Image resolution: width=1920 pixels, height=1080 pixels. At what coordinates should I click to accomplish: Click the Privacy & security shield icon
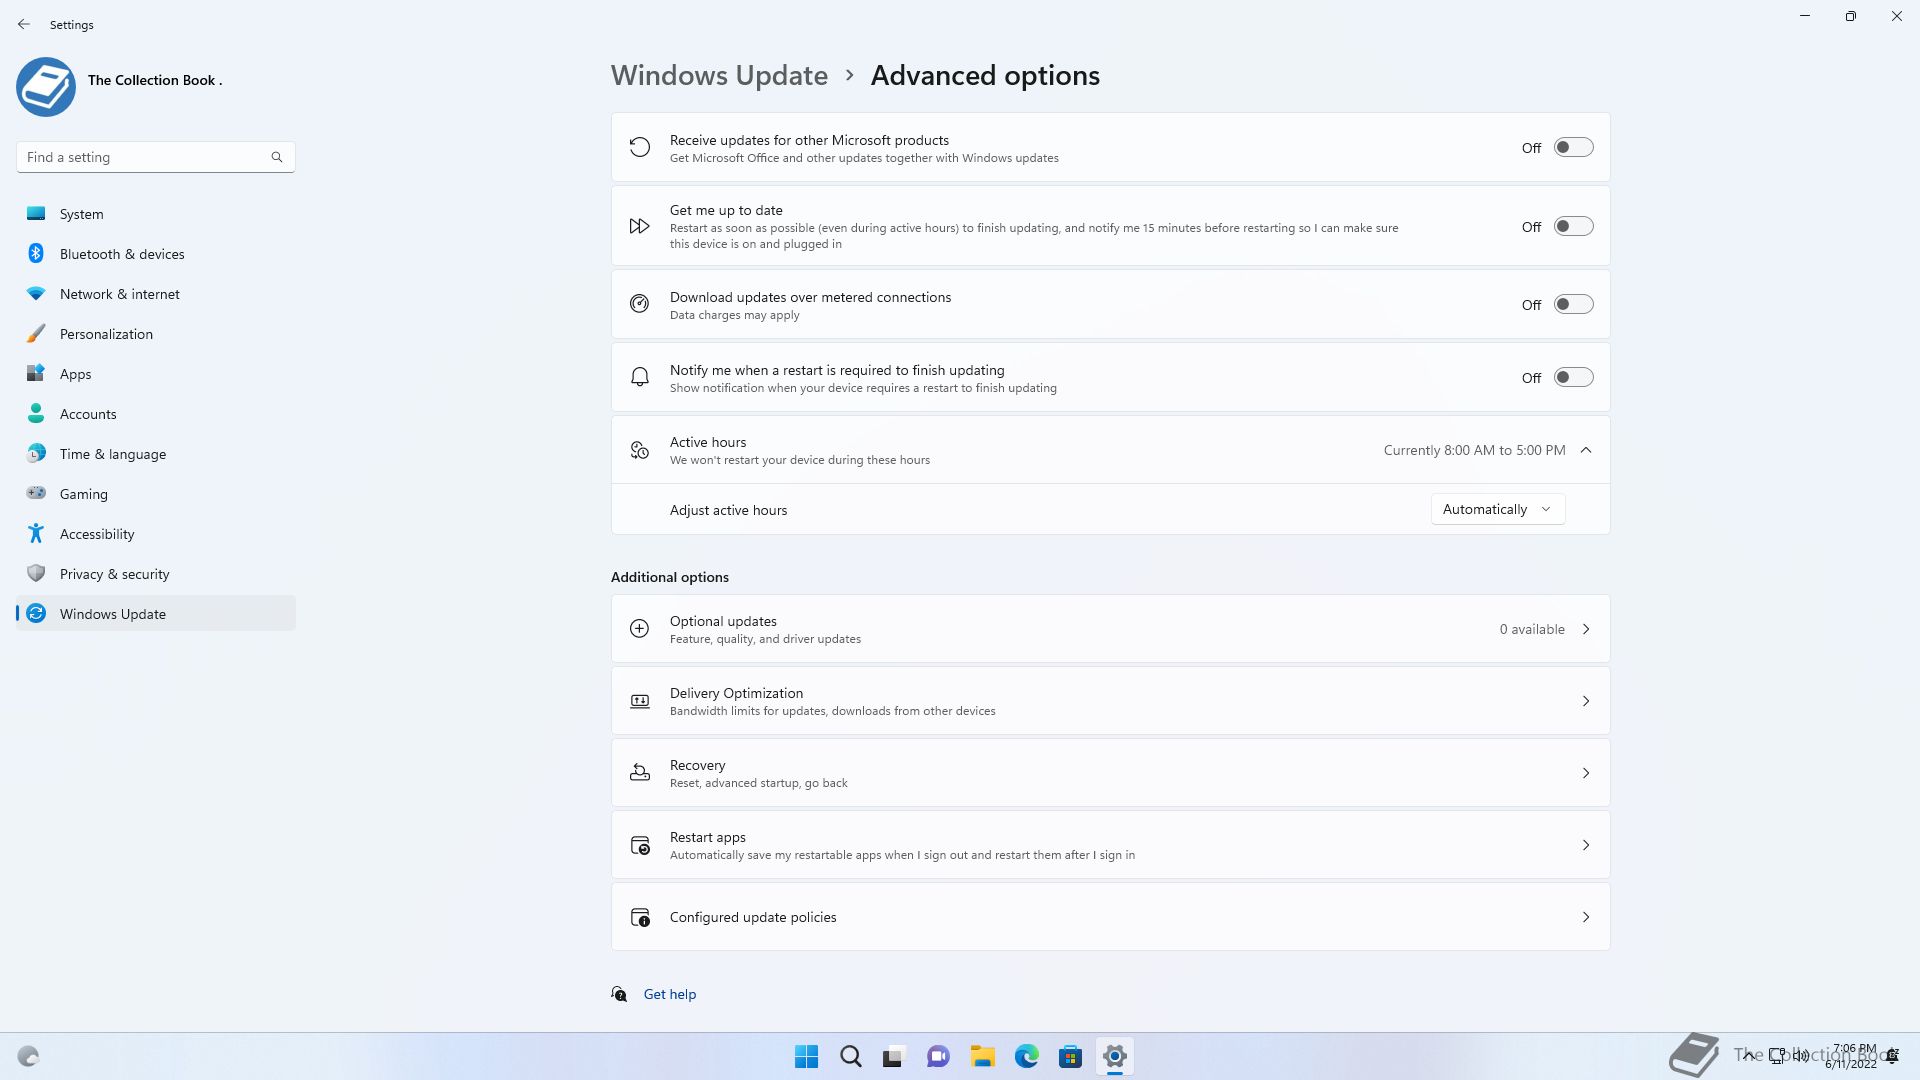point(36,573)
